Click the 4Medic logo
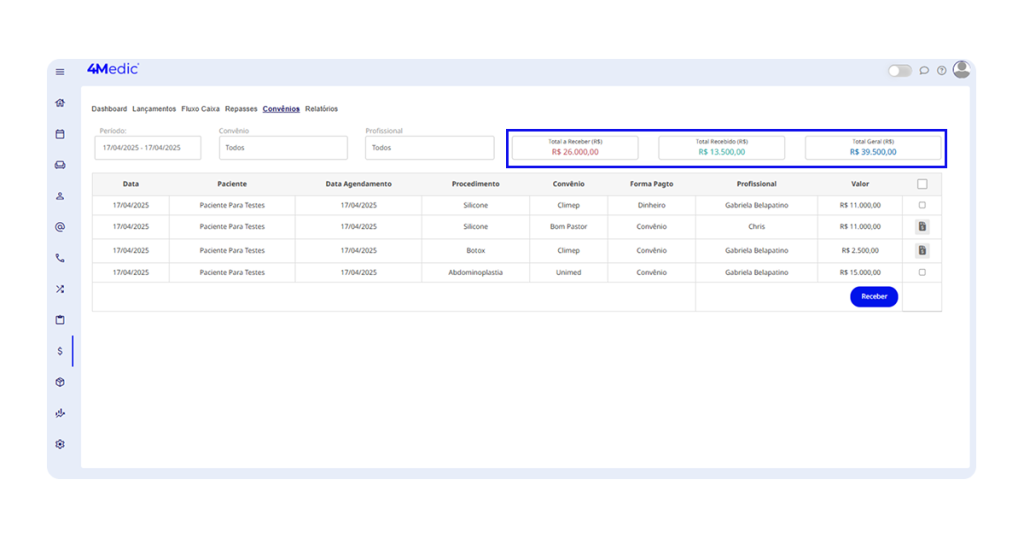Screen dimensions: 1024x538 (113, 69)
